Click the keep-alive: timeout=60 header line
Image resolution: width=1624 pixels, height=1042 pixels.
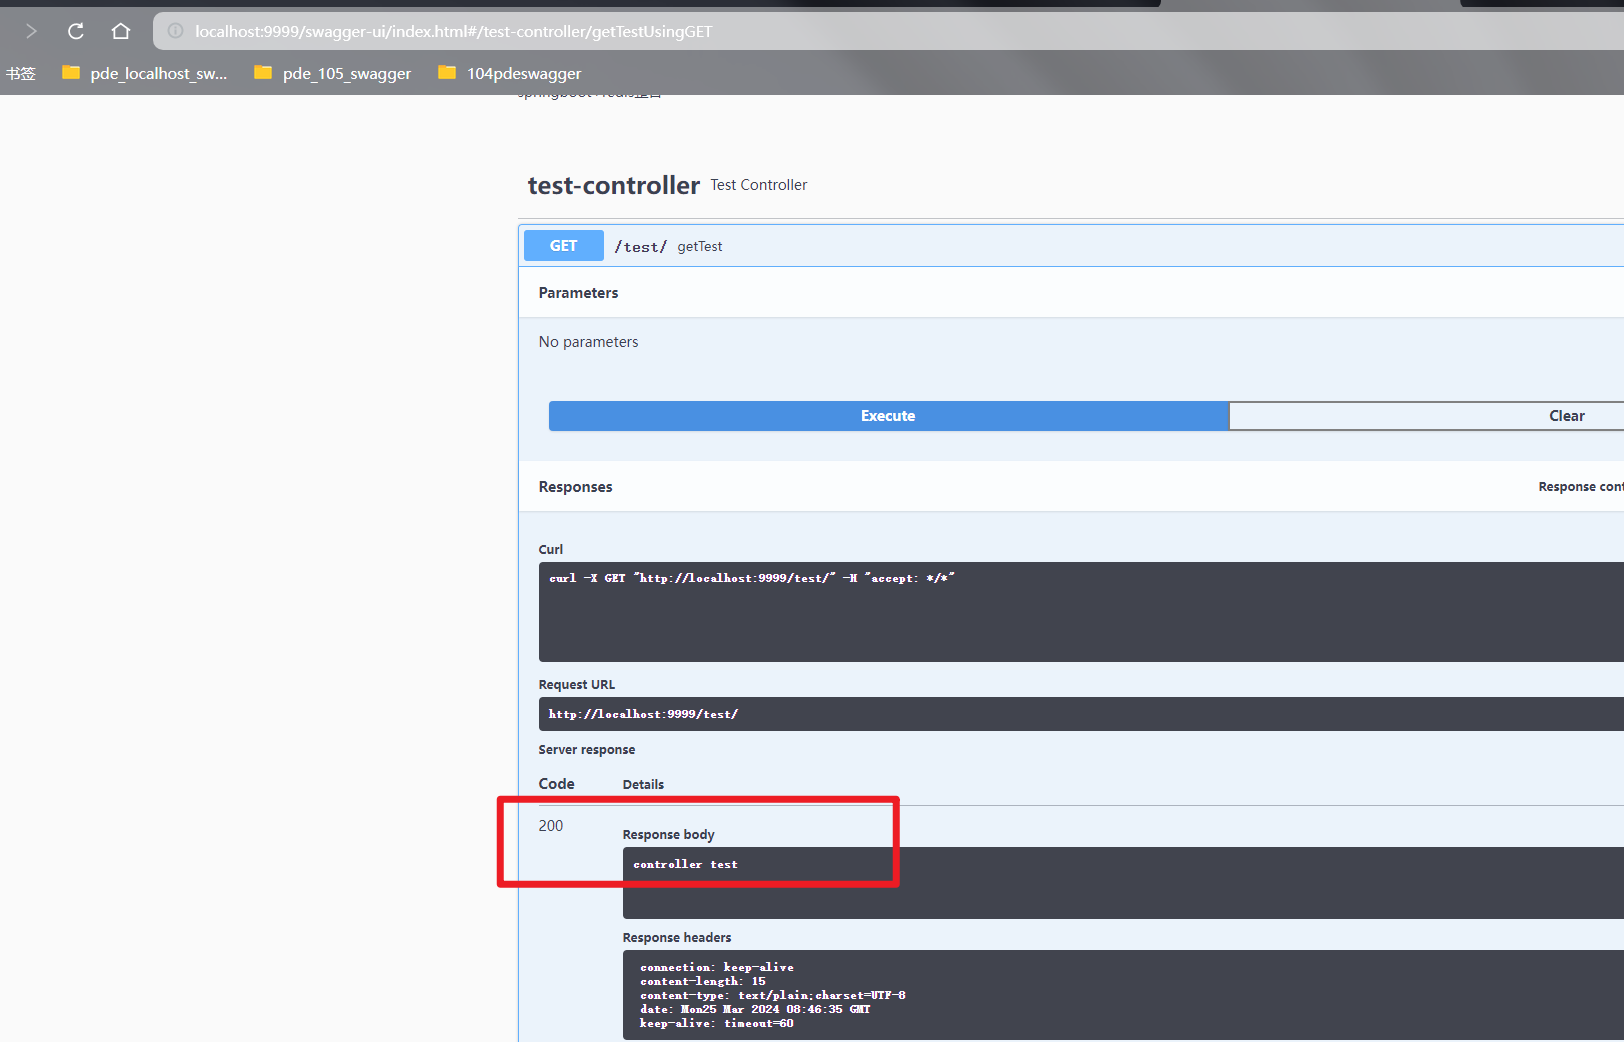pyautogui.click(x=717, y=1023)
